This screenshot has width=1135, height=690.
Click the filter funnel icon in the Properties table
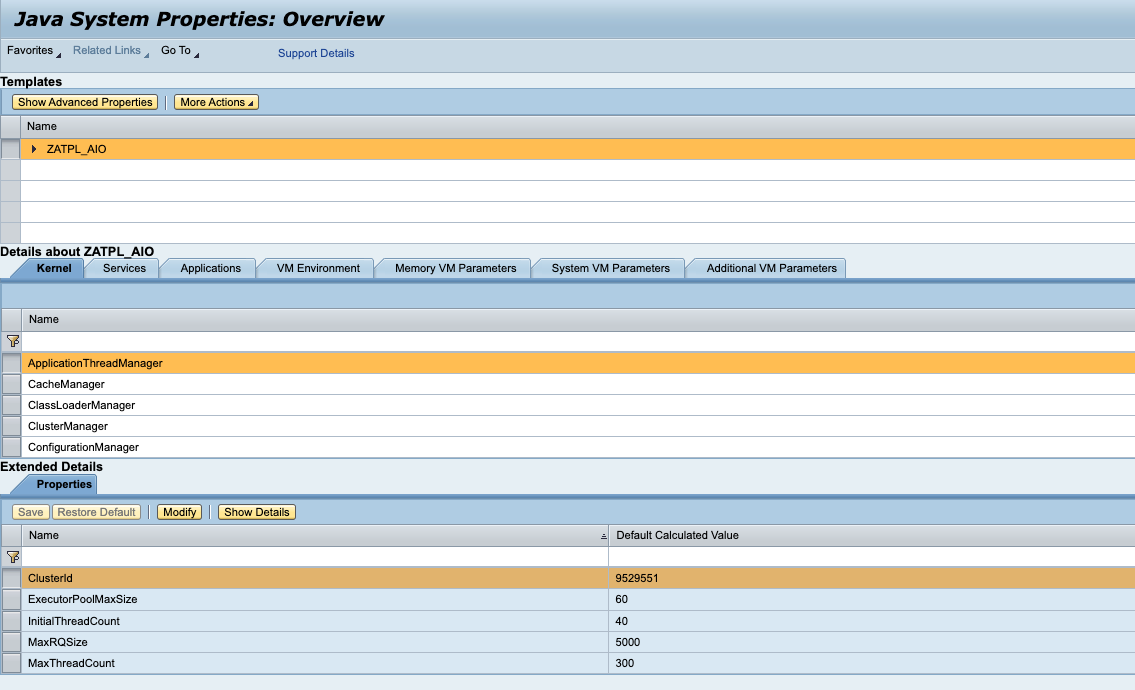coord(12,556)
